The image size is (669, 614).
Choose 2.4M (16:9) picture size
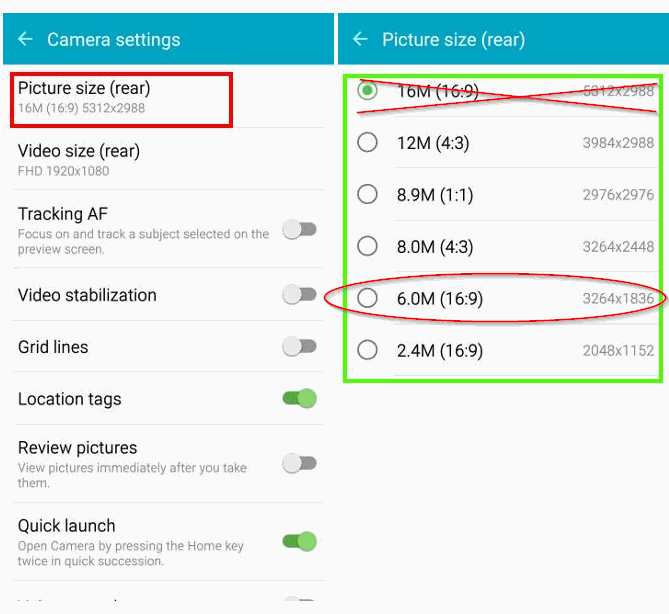[368, 350]
